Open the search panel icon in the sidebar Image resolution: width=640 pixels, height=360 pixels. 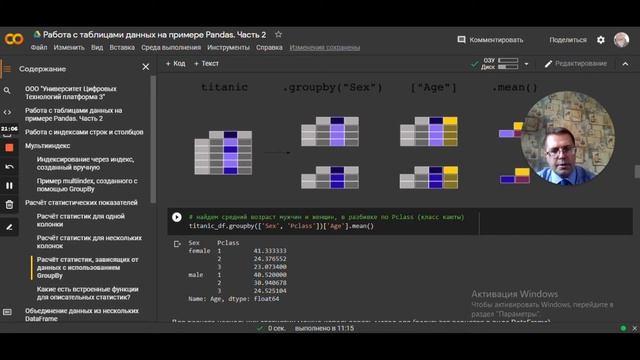7,90
